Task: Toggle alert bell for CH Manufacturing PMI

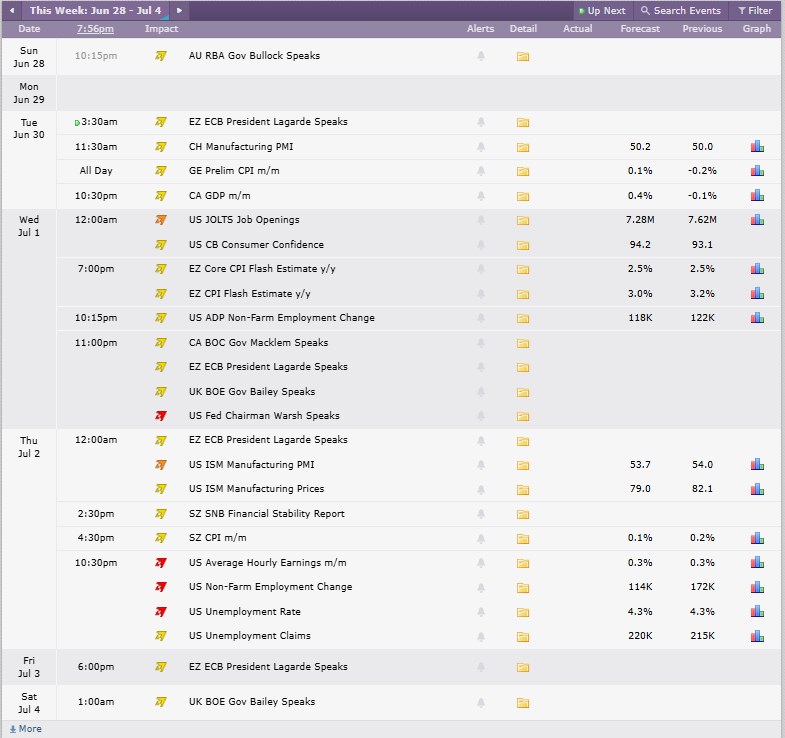Action: click(481, 147)
